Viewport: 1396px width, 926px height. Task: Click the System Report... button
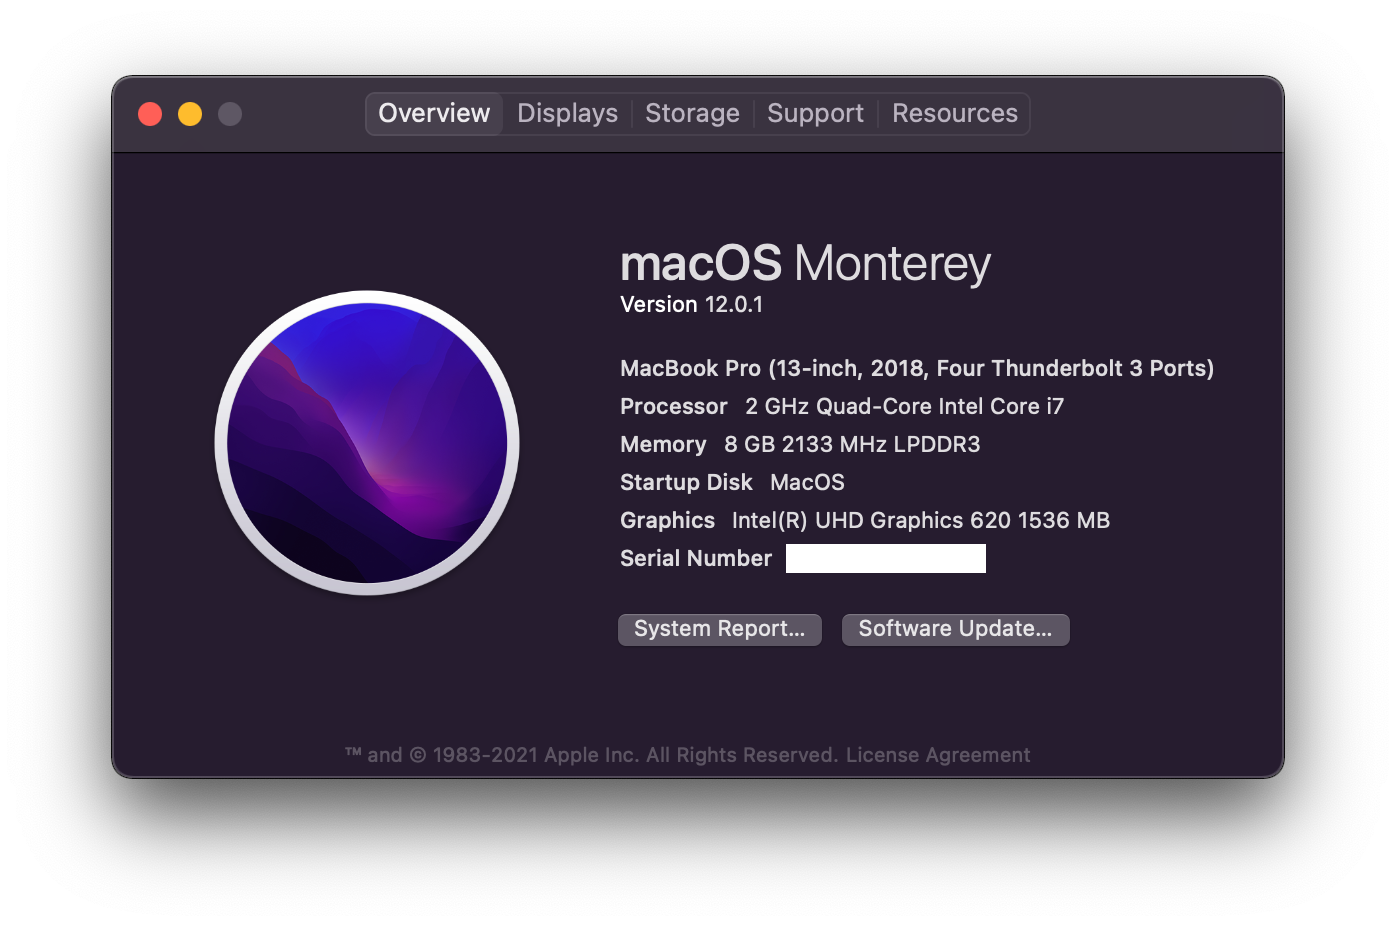[720, 629]
